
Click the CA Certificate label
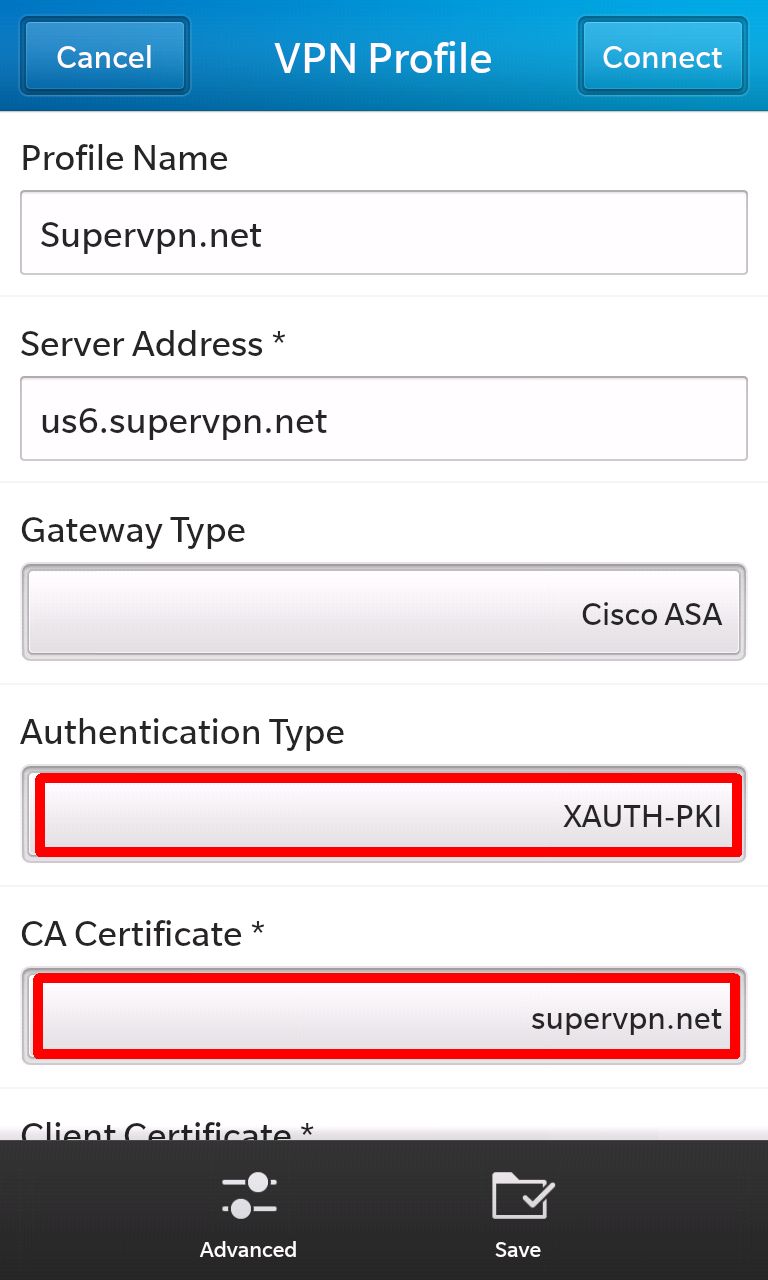(142, 934)
